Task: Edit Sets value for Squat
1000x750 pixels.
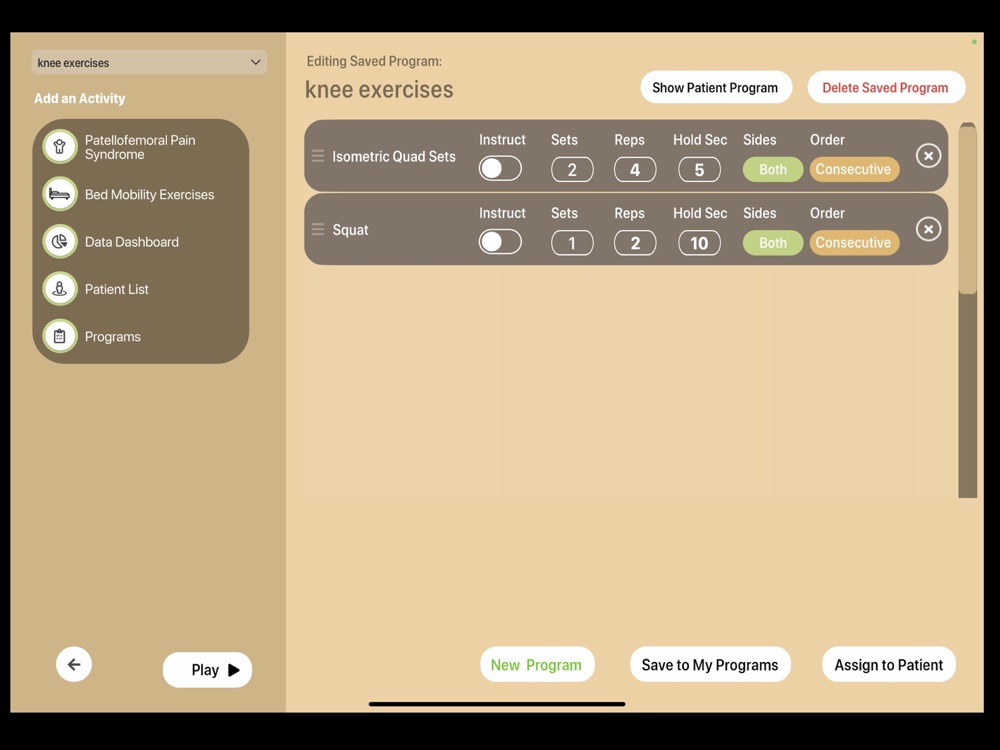Action: 572,243
